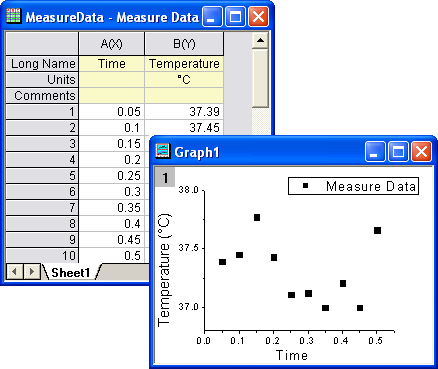Click the Time cell with value 0.4

coord(112,224)
